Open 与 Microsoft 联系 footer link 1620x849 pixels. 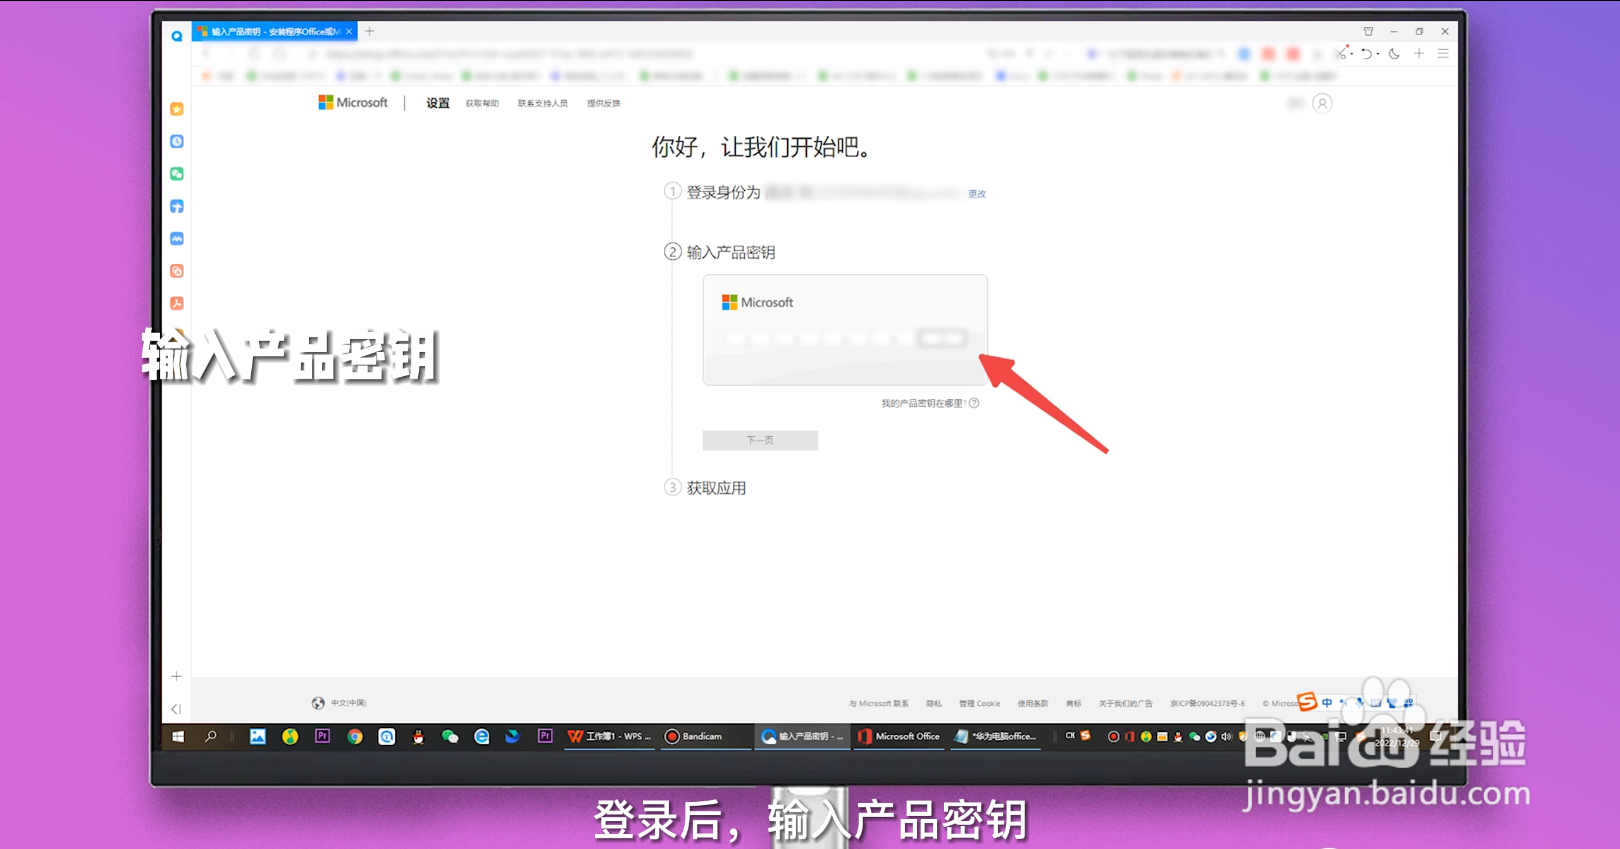point(879,704)
